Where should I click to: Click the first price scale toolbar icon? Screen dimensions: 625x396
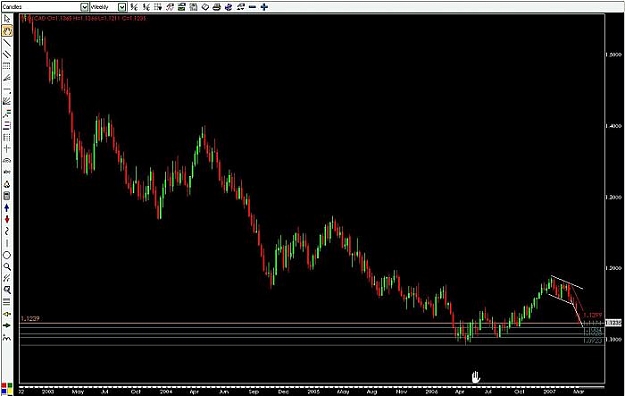[134, 7]
